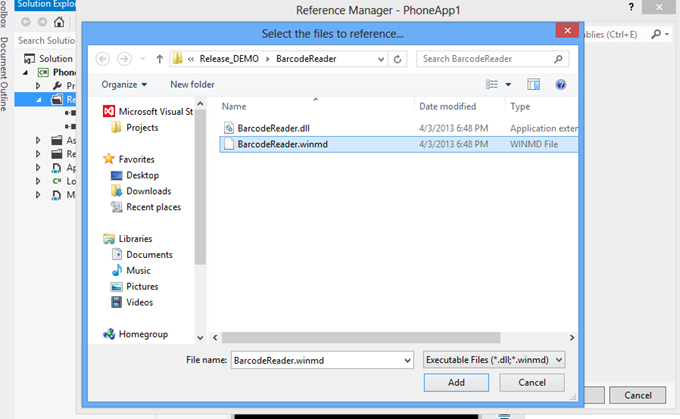
Task: Click Solution Explorer back arrow
Action: click(x=26, y=22)
